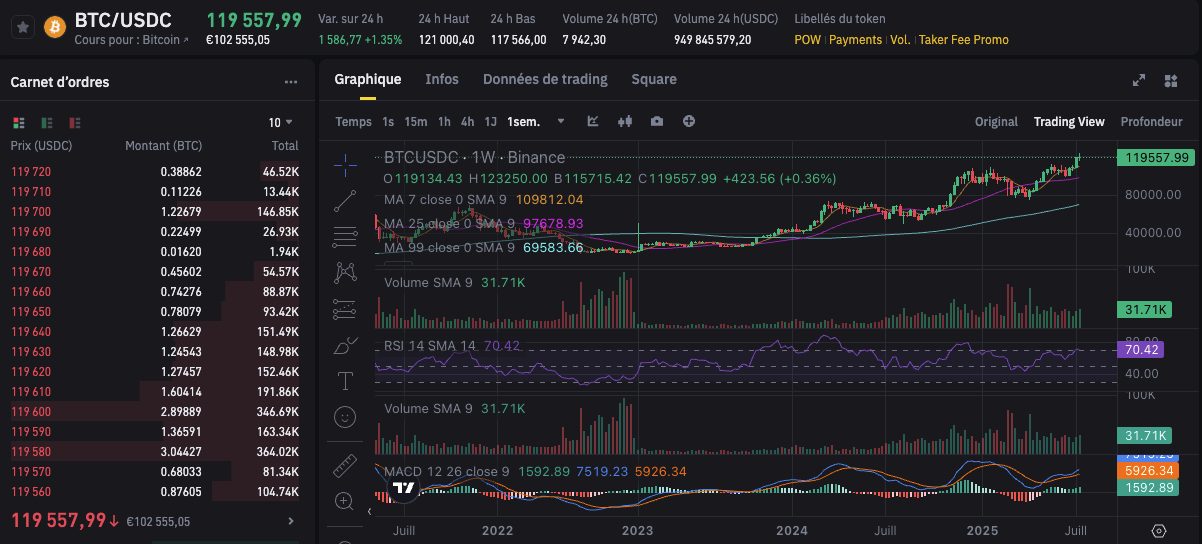Switch to Graphique tab

(368, 79)
